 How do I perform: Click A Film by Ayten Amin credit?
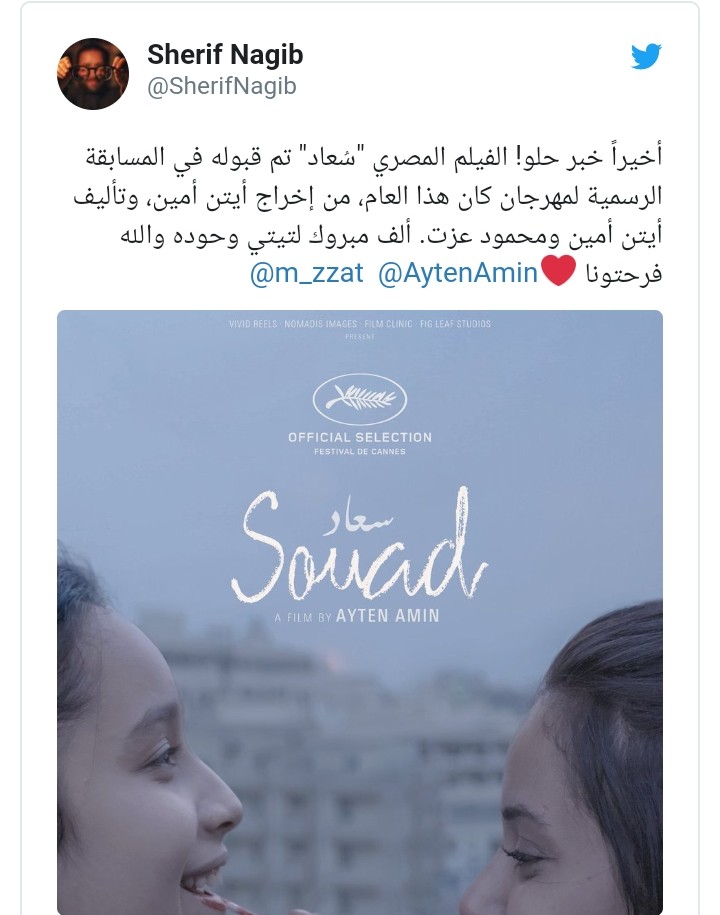point(357,616)
